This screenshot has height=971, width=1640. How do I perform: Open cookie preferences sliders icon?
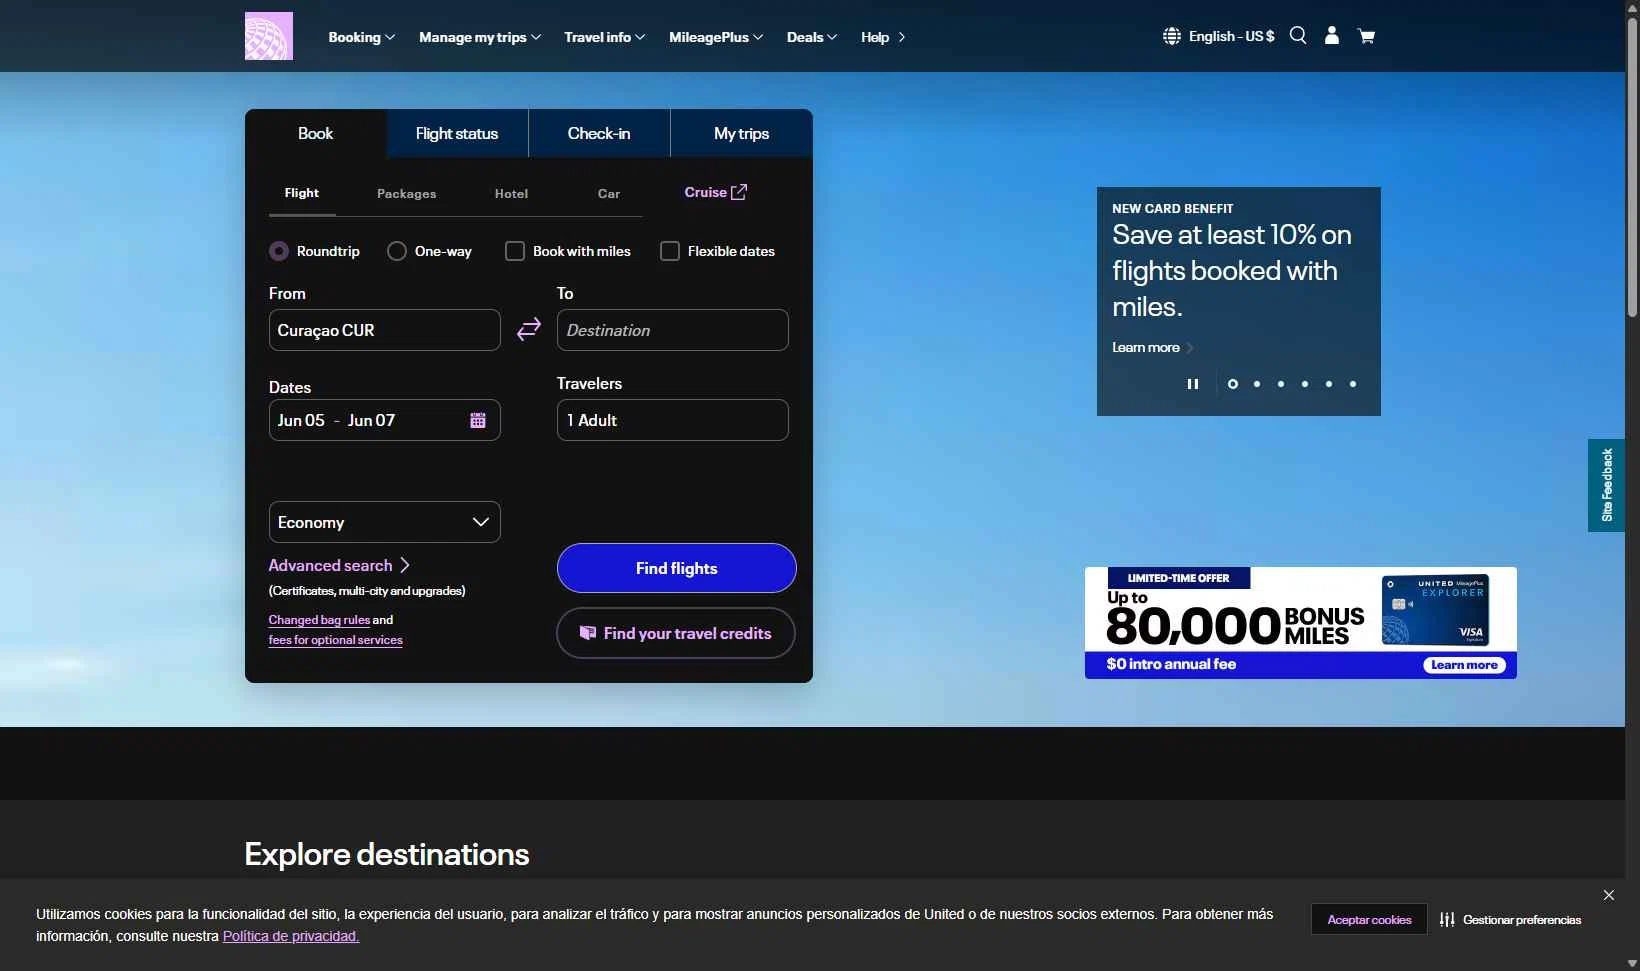[x=1447, y=920]
